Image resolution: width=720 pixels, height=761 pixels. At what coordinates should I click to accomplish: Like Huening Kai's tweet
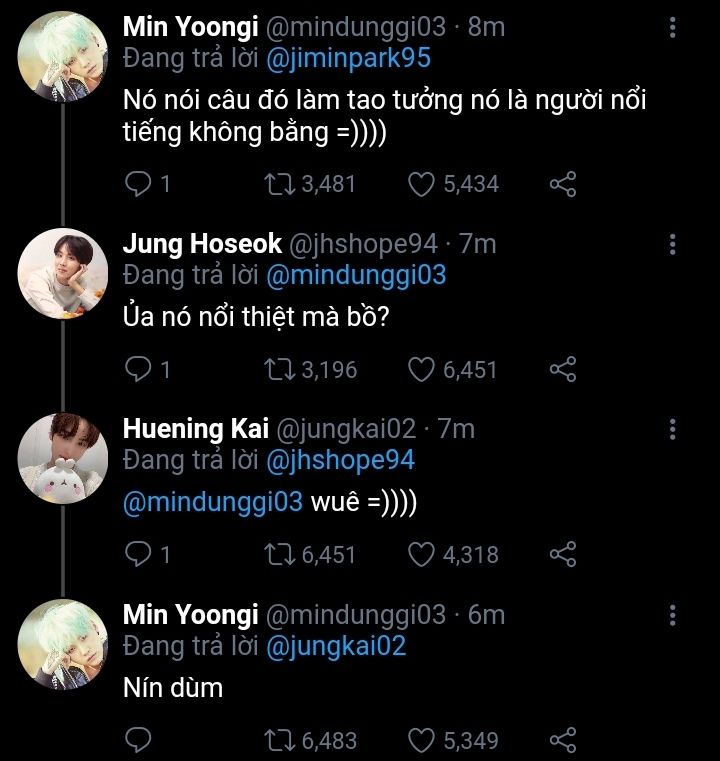coord(423,554)
